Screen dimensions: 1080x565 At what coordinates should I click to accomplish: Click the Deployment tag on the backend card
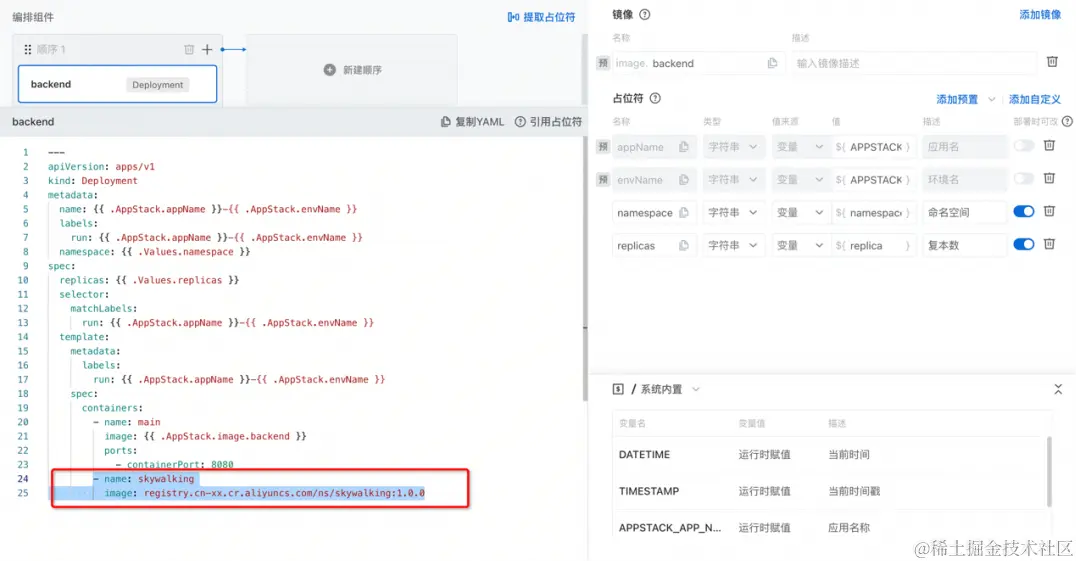point(158,85)
